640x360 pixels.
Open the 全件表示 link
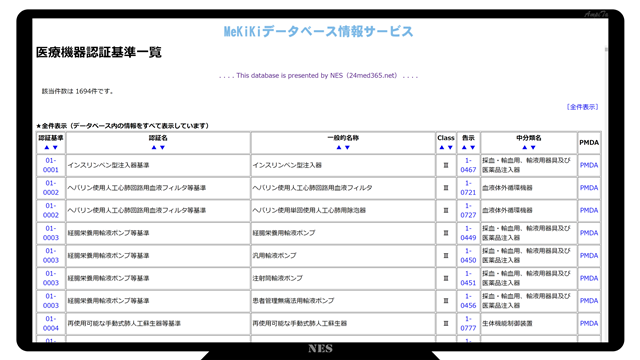[x=582, y=107]
